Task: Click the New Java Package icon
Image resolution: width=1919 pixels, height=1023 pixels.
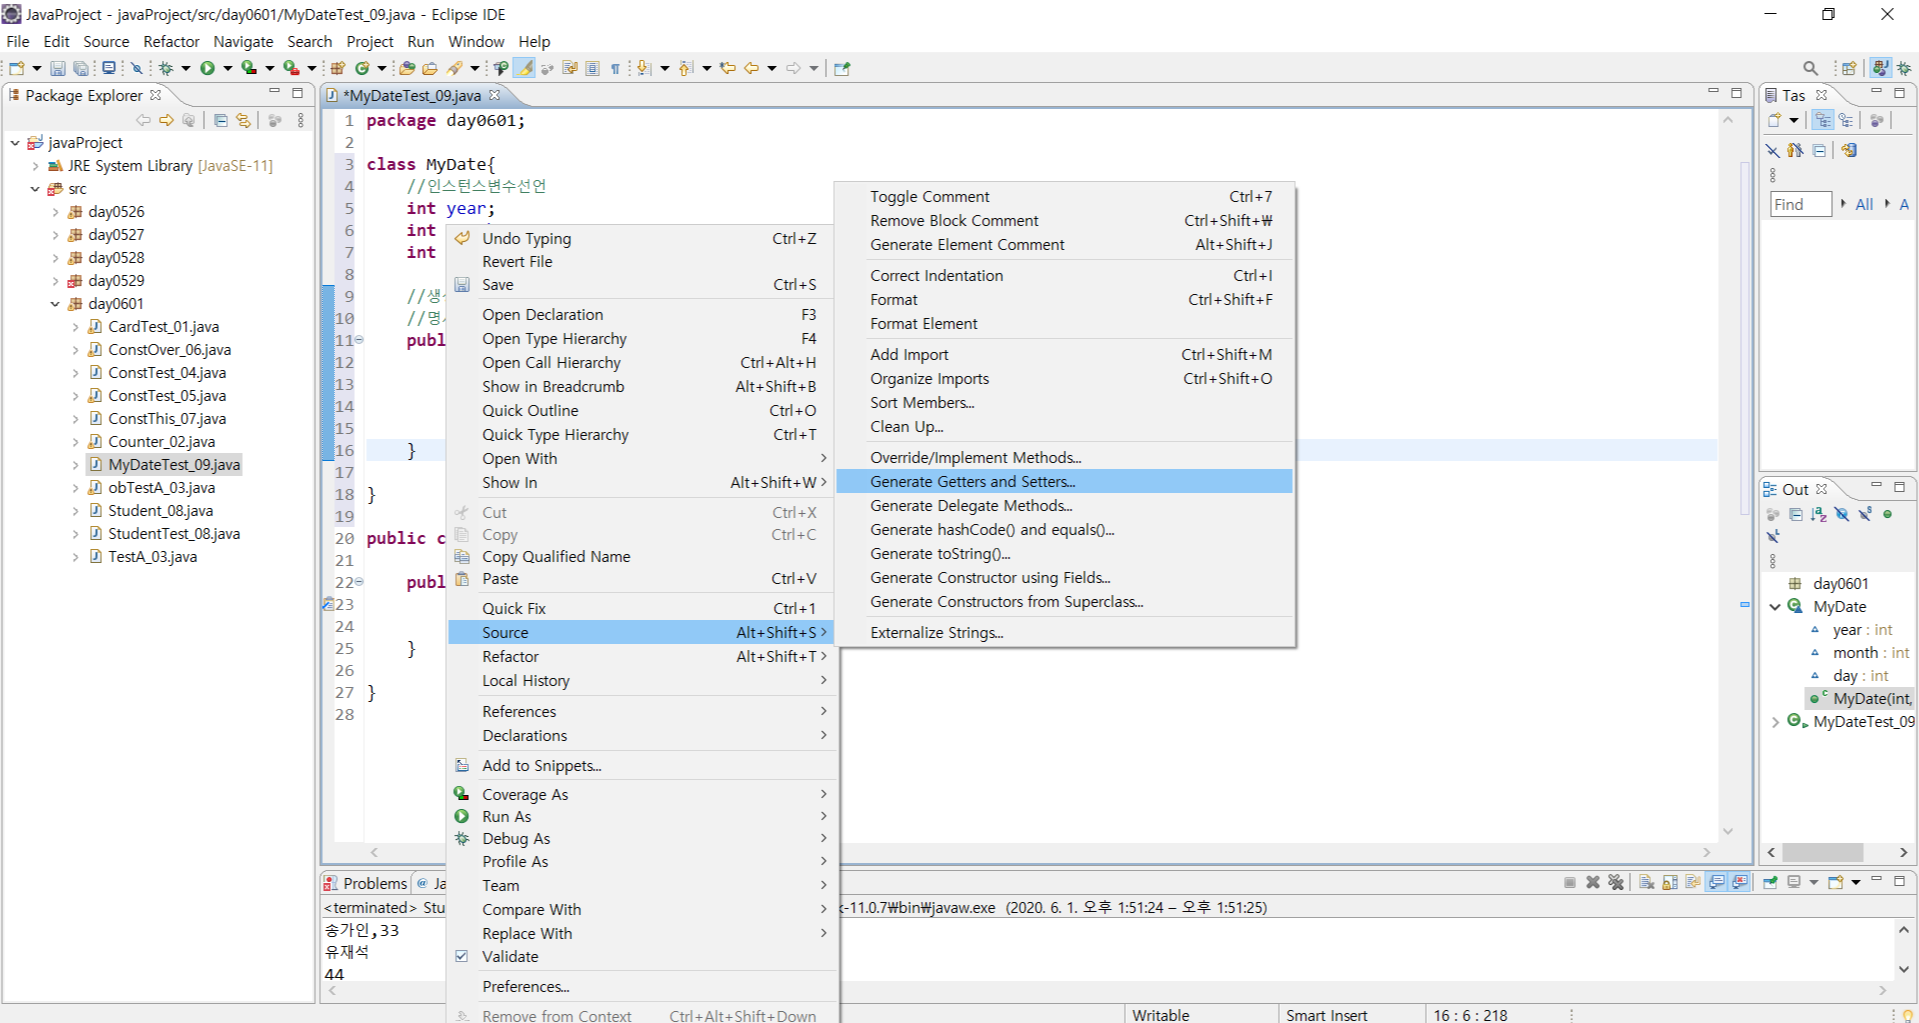Action: [x=338, y=68]
